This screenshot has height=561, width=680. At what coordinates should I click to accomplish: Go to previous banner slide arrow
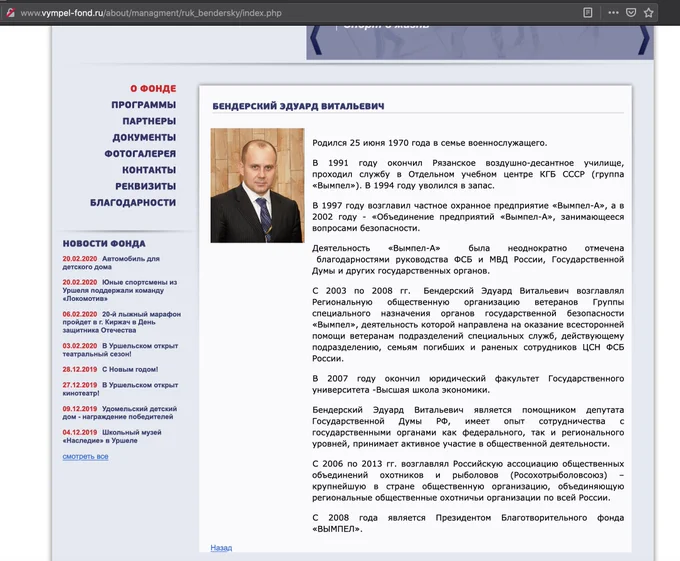pos(316,40)
